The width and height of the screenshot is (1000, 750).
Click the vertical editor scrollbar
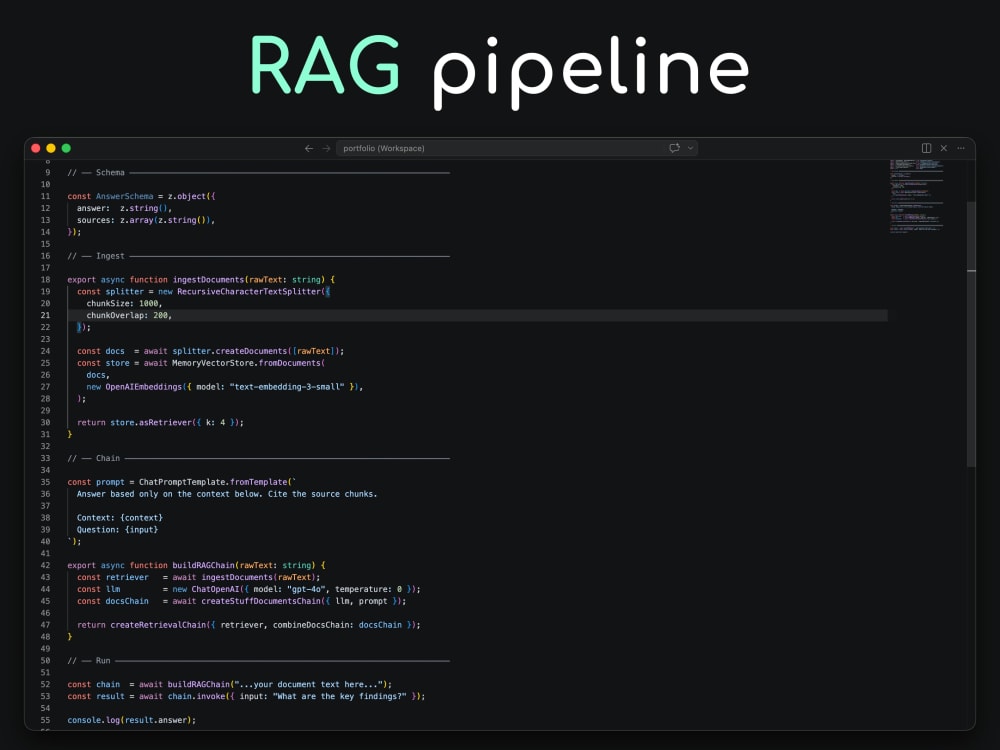coord(971,334)
